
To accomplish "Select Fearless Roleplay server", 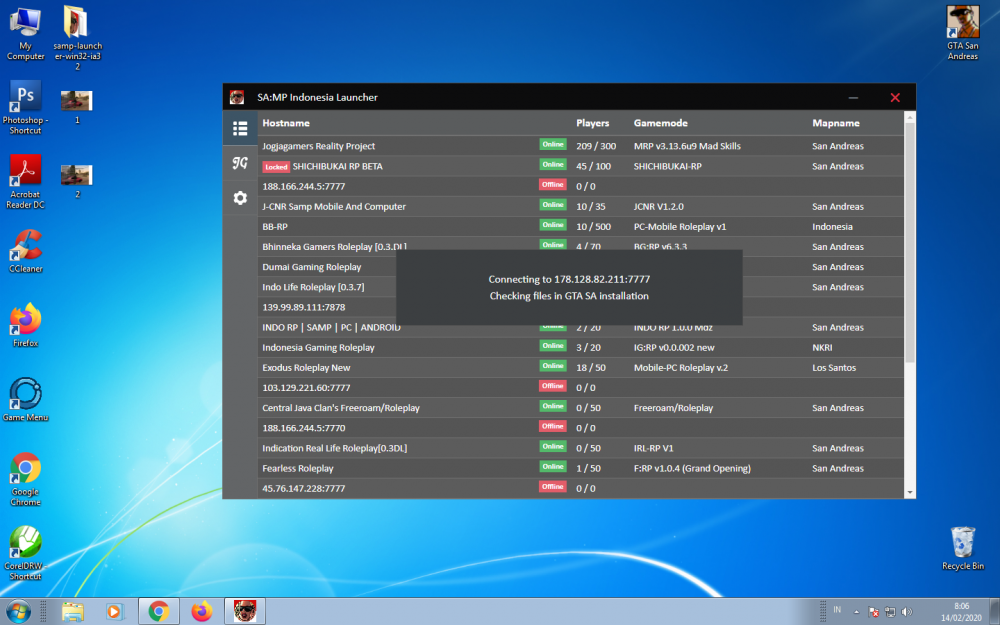I will tap(581, 468).
